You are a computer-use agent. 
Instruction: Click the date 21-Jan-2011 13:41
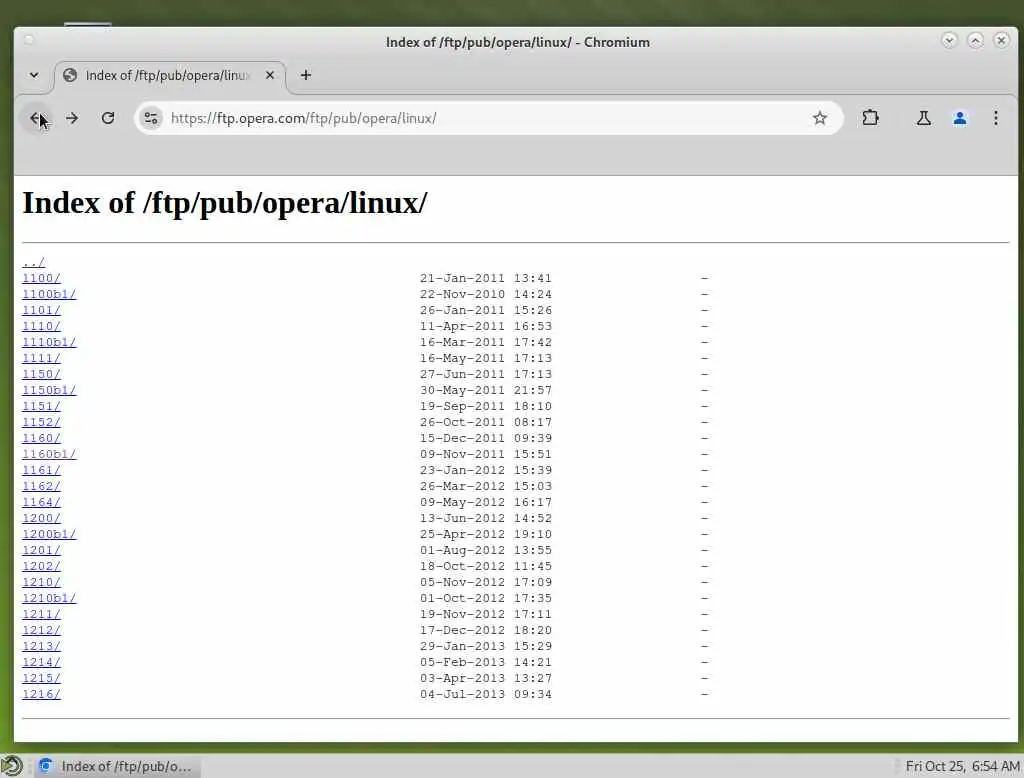tap(486, 278)
